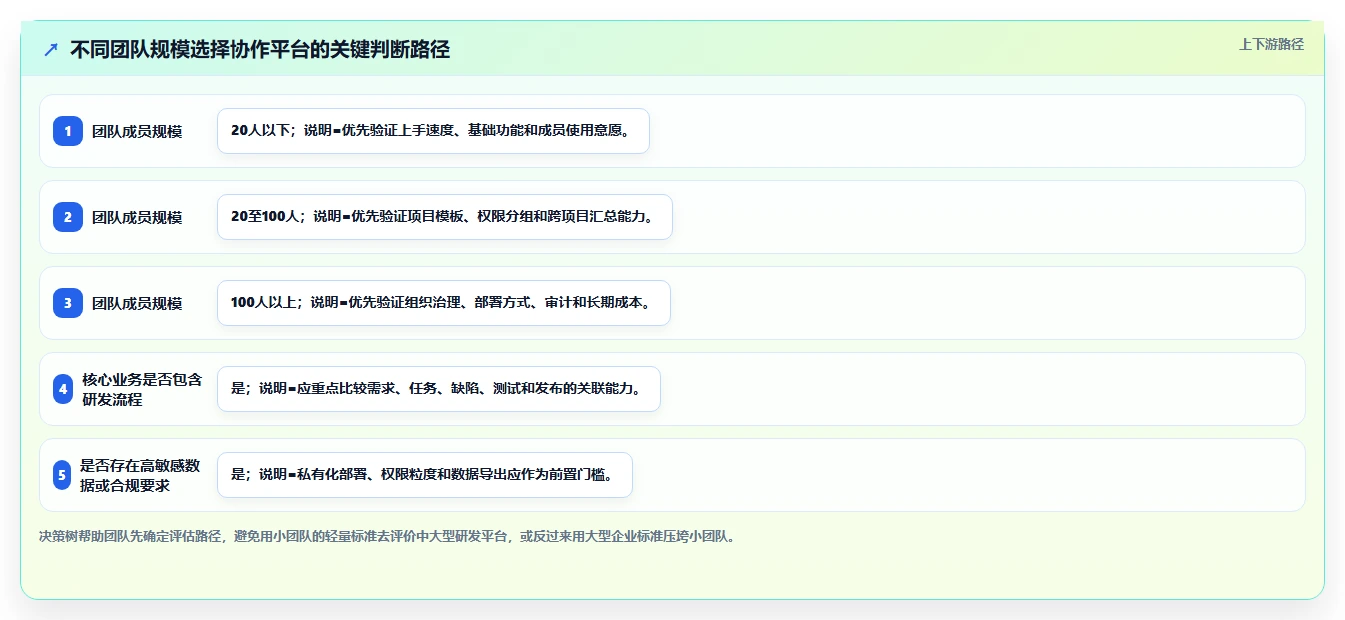Click the title 不同团队规模选择协作平台的关键判断路径
Image resolution: width=1345 pixels, height=620 pixels.
(x=260, y=50)
